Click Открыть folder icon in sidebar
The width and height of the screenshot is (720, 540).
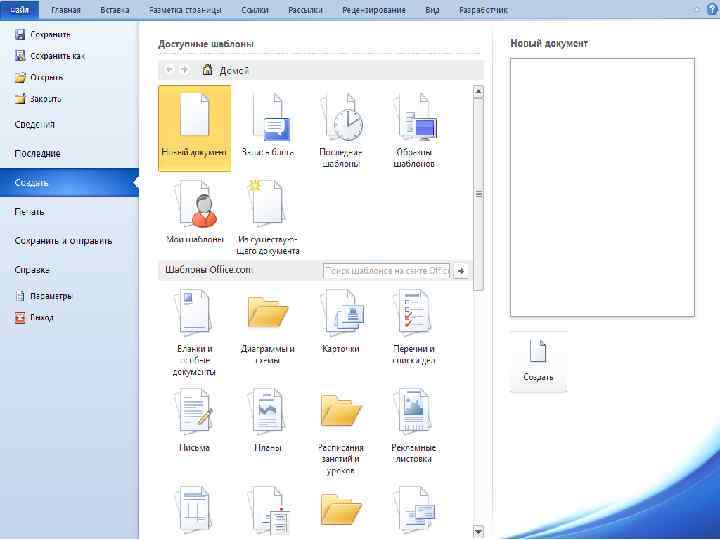coord(20,77)
